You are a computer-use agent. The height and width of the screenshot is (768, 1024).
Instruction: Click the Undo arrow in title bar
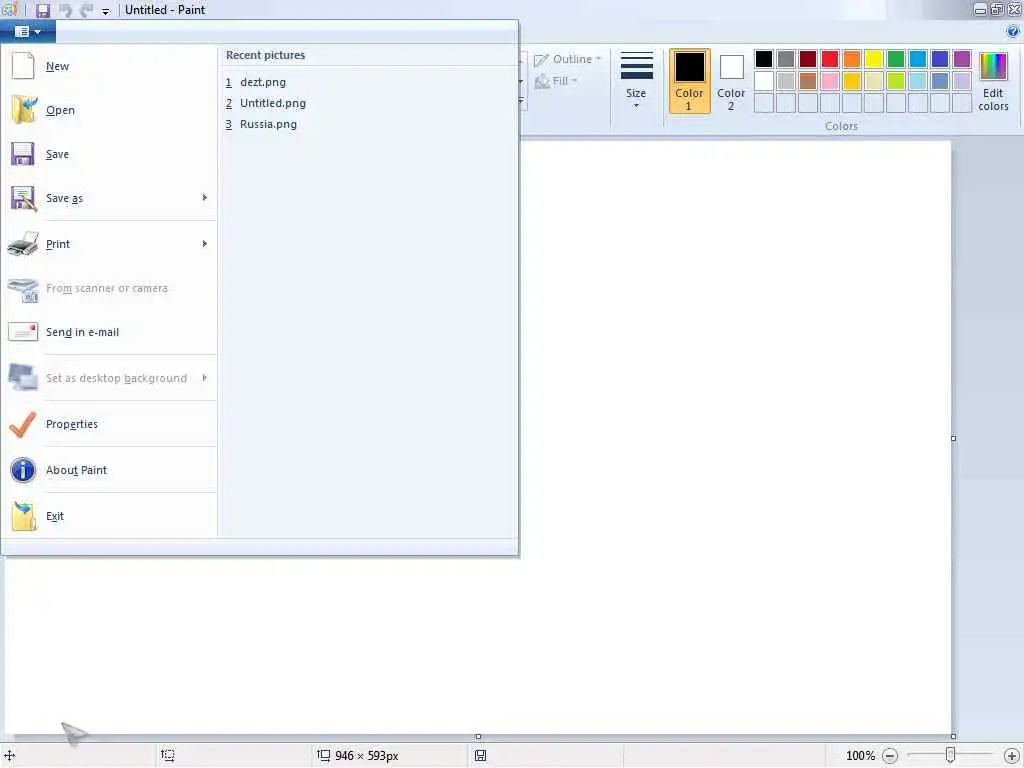(65, 10)
